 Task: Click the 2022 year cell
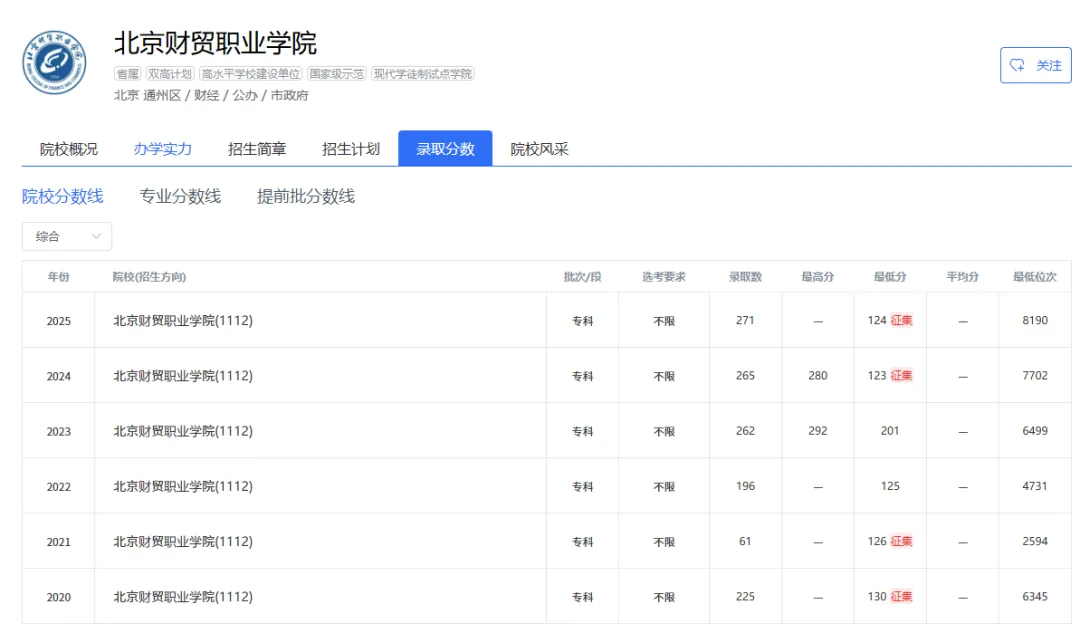59,486
